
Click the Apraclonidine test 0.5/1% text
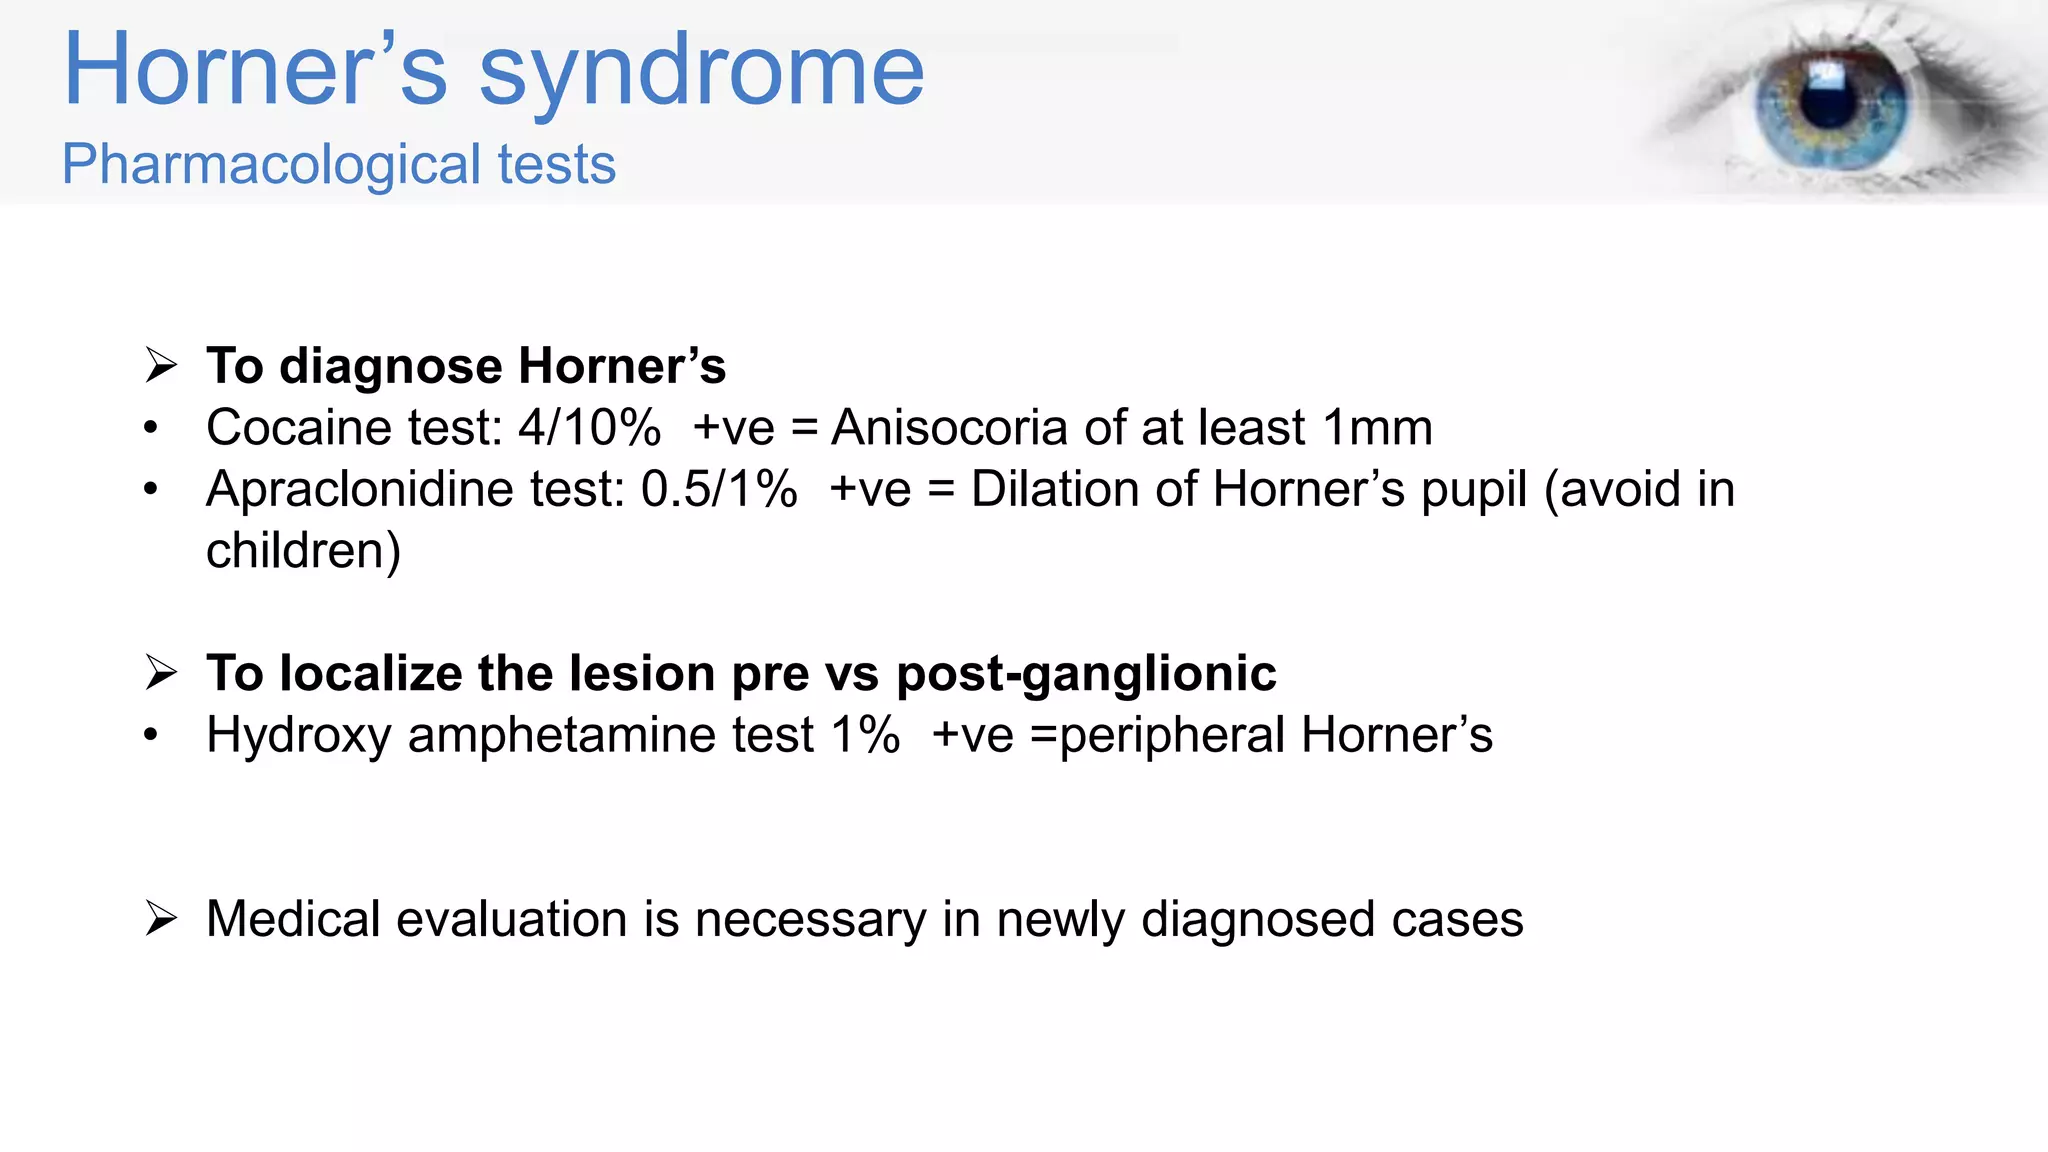502,490
